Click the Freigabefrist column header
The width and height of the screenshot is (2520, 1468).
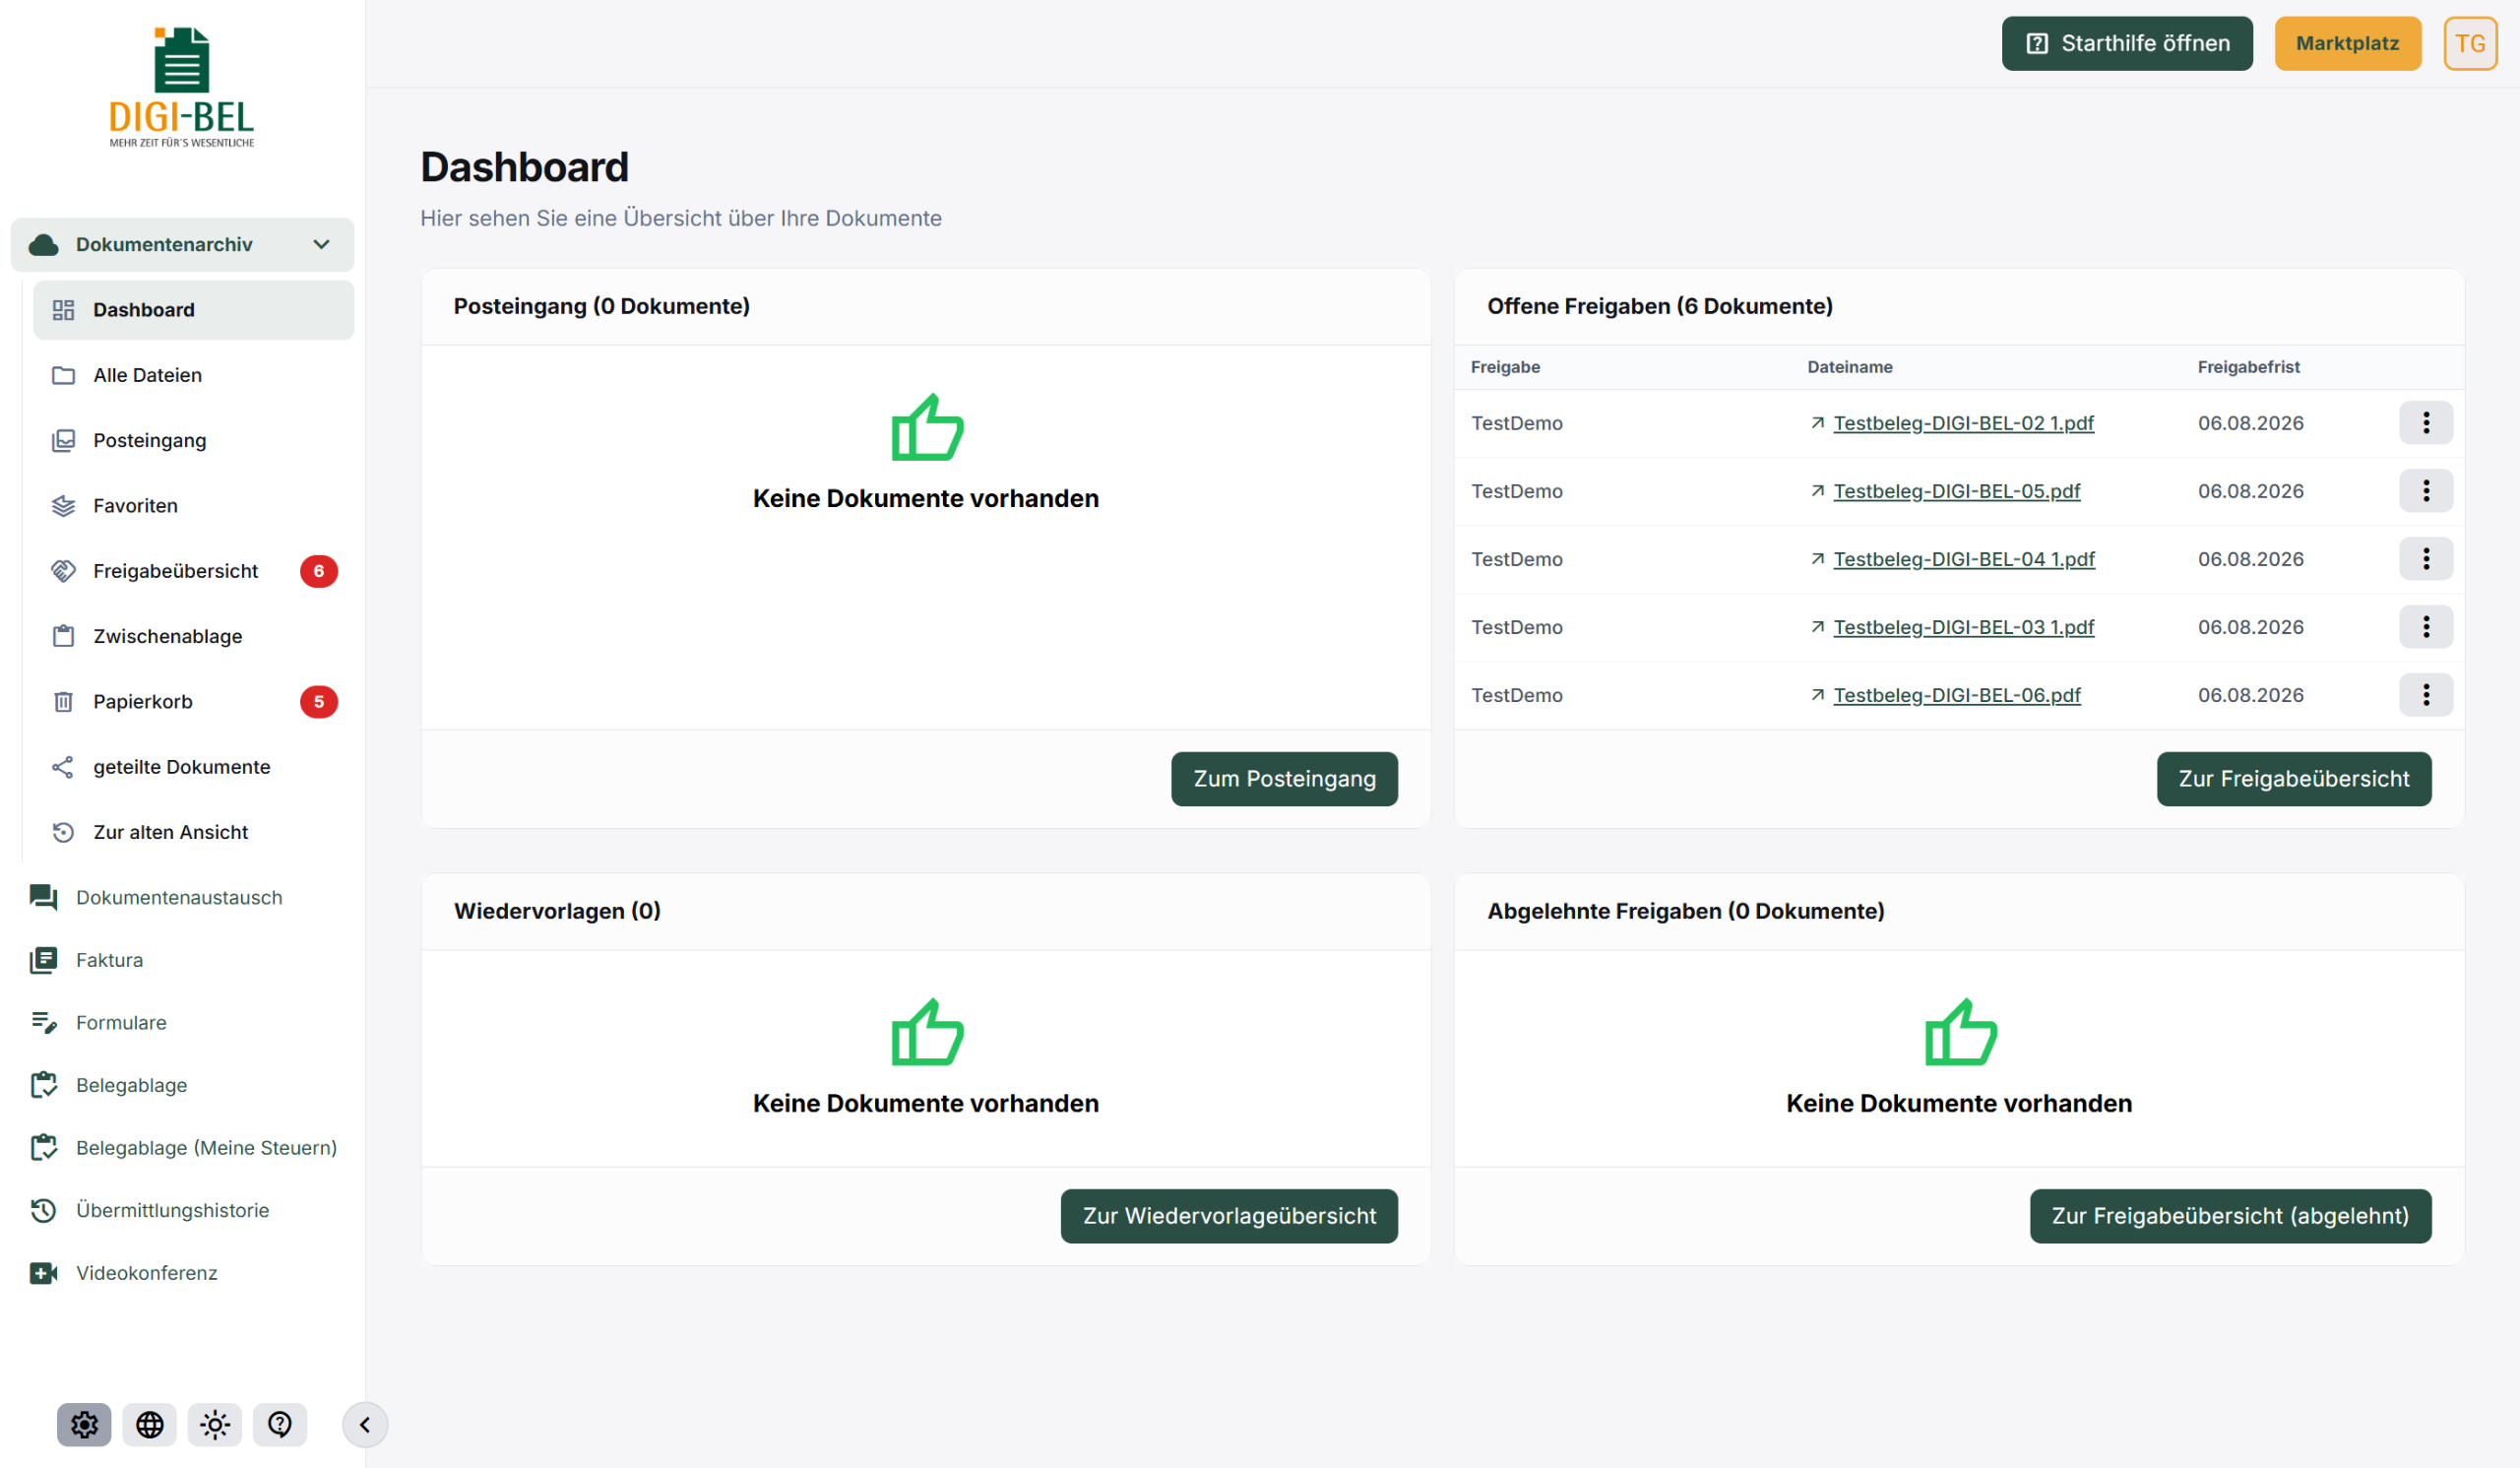[2248, 367]
